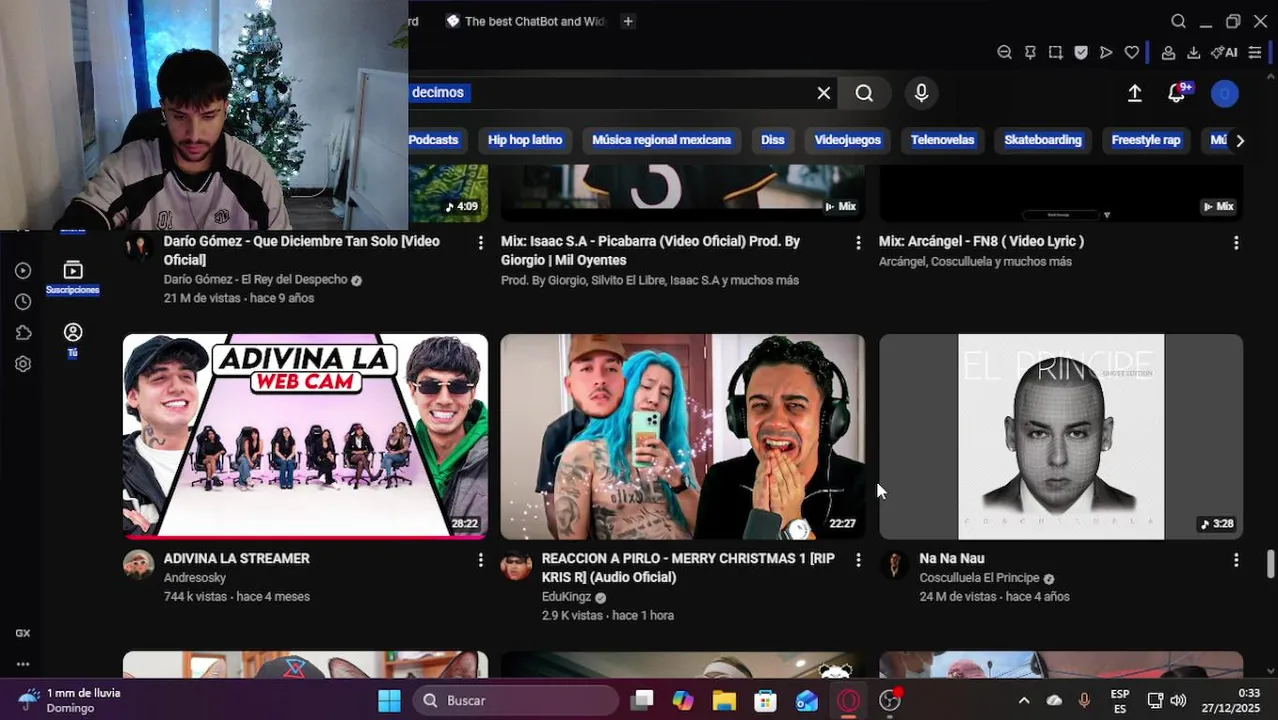Play the El Principe Na Na Nau thumbnail
Image resolution: width=1278 pixels, height=720 pixels.
[1061, 436]
